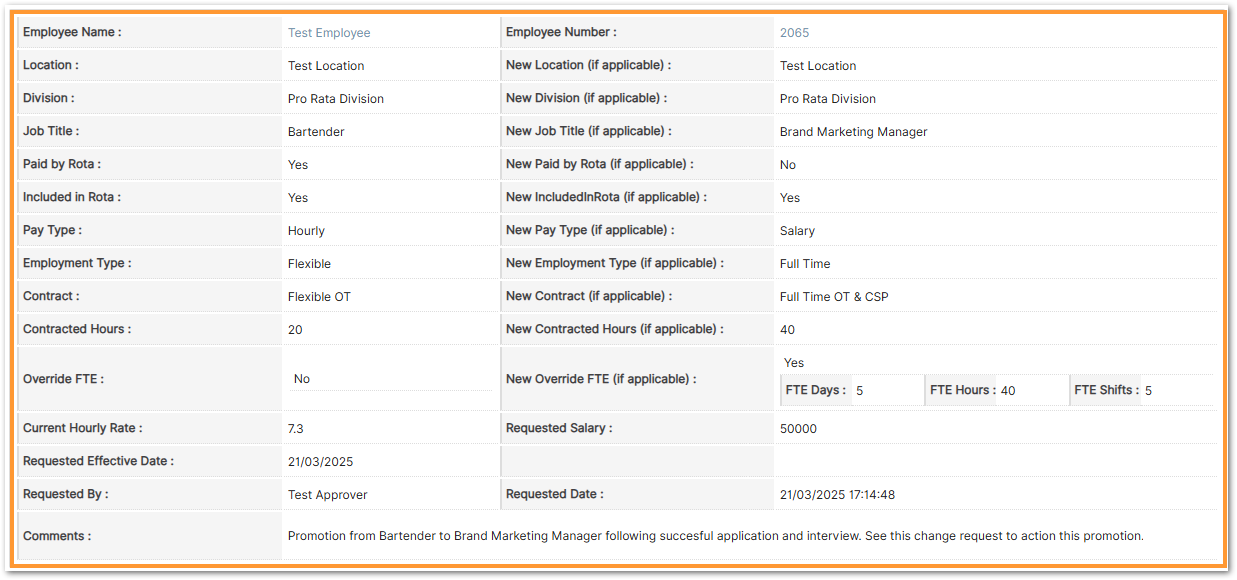This screenshot has height=580, width=1237.
Task: Click the Requested Salary value 50000
Action: (798, 429)
